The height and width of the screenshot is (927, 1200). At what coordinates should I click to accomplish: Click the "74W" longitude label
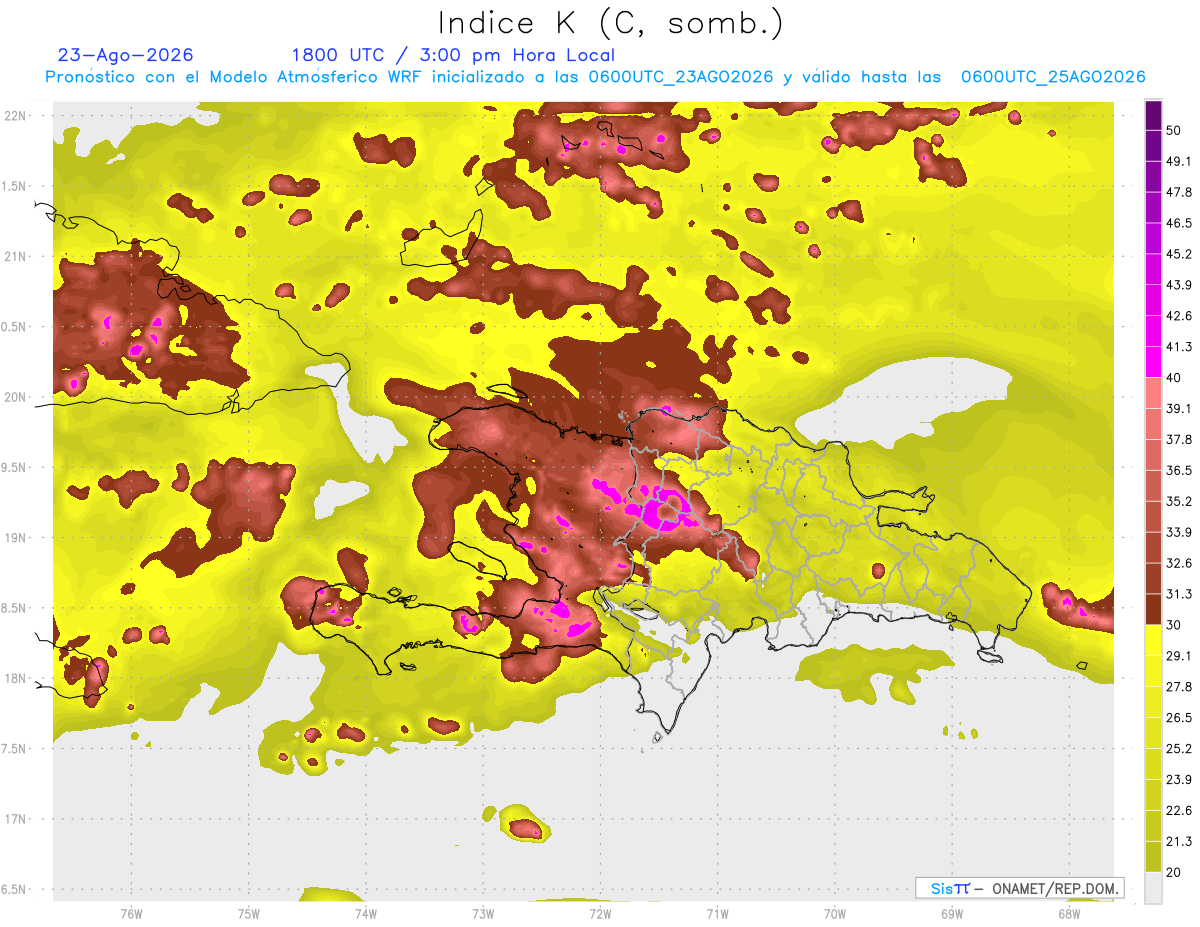pyautogui.click(x=366, y=913)
